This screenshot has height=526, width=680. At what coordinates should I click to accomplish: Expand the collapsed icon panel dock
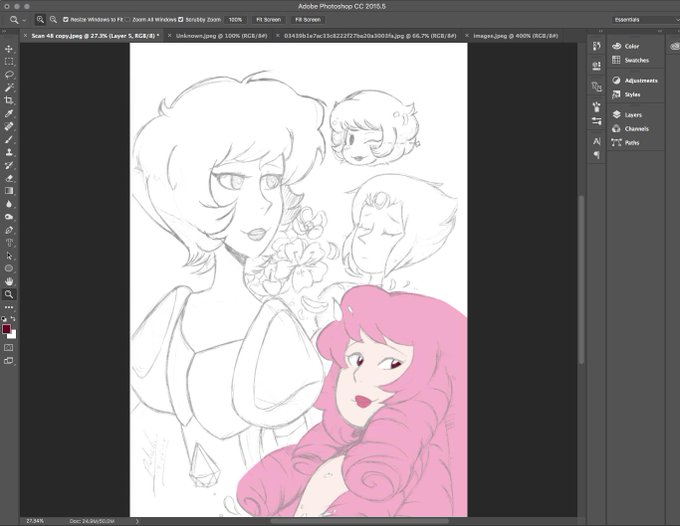click(601, 31)
